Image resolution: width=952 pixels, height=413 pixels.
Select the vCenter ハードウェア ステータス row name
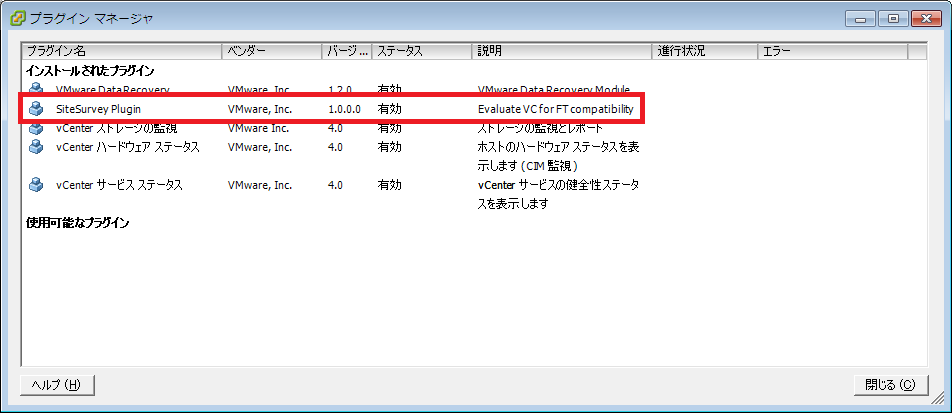pos(128,147)
